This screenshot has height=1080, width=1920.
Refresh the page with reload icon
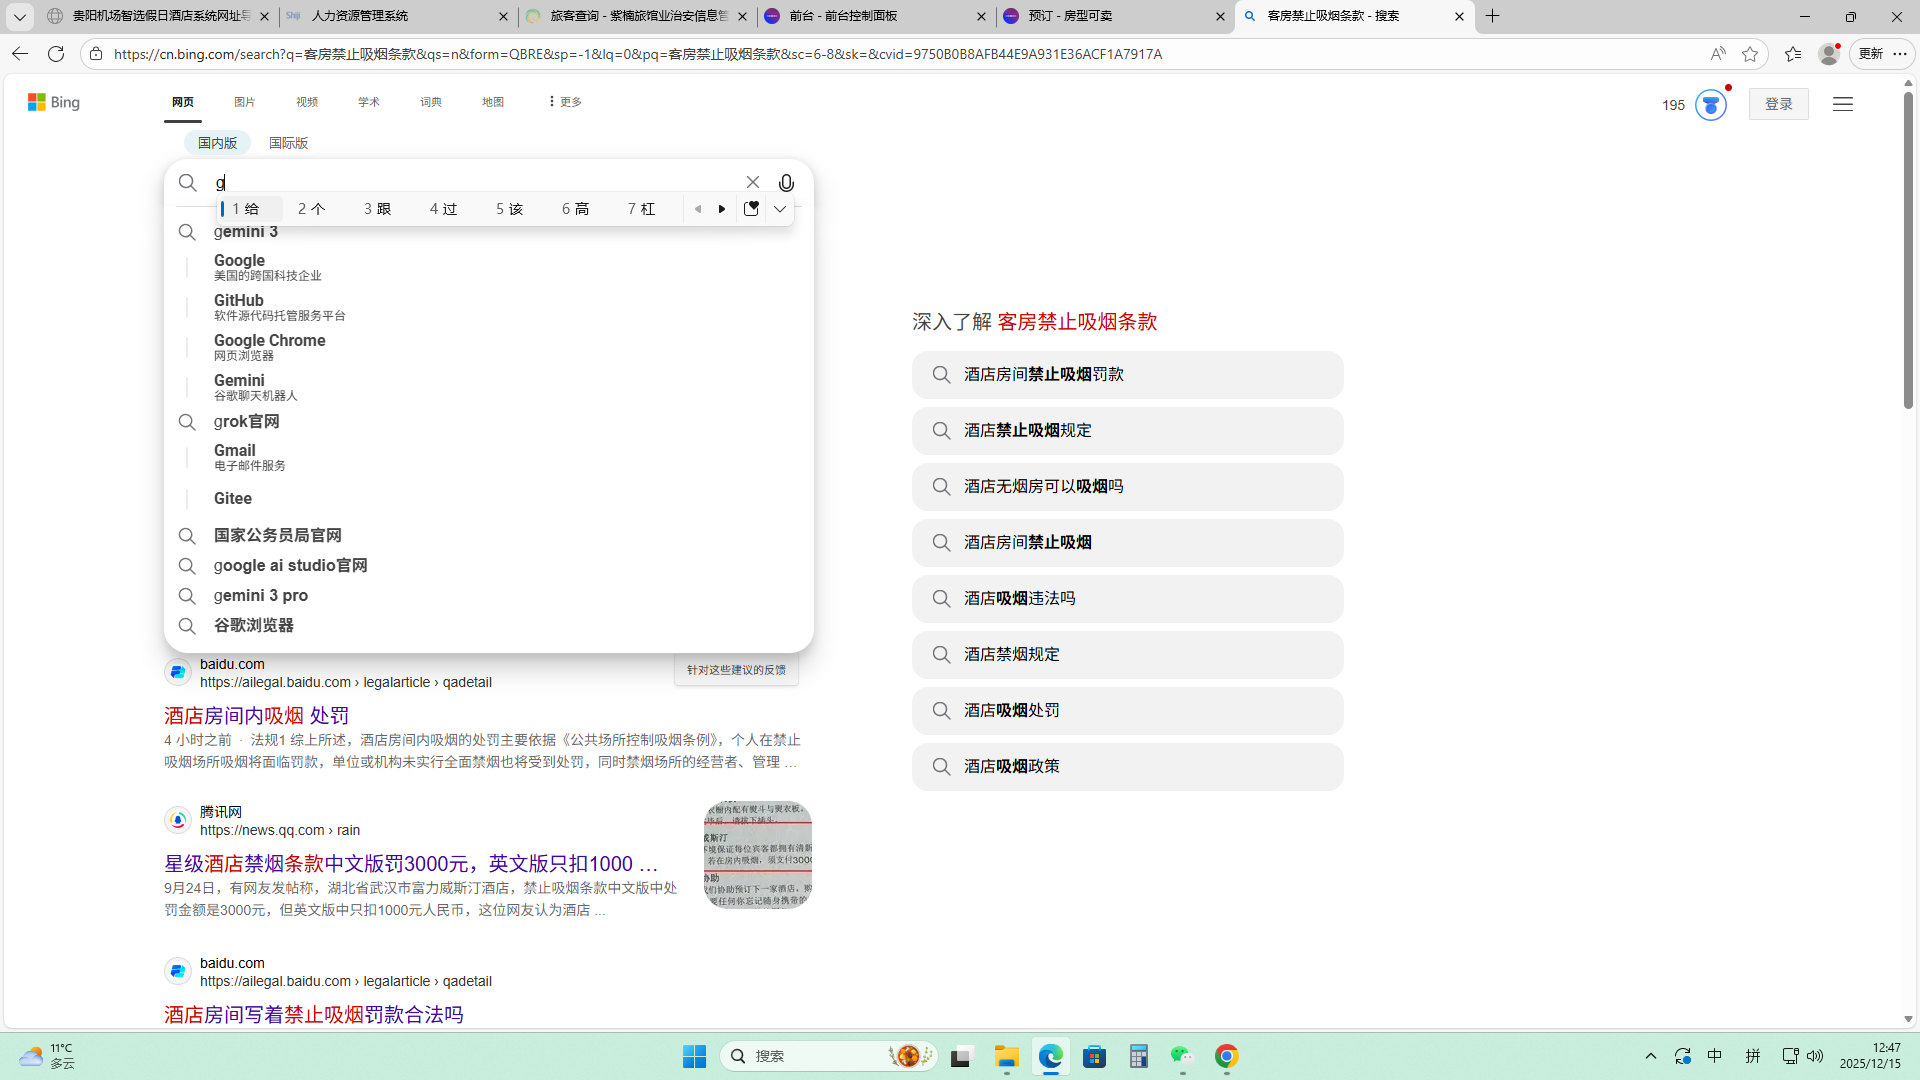click(56, 54)
